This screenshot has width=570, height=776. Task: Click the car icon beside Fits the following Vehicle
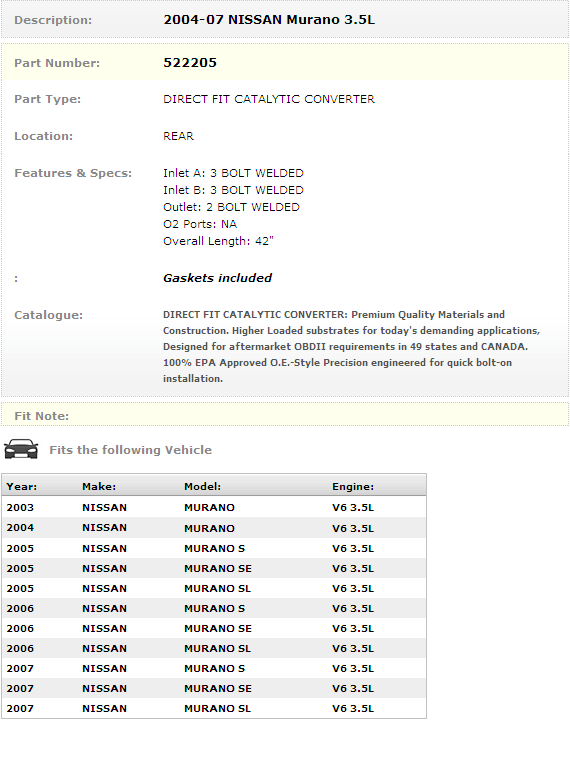(x=21, y=449)
